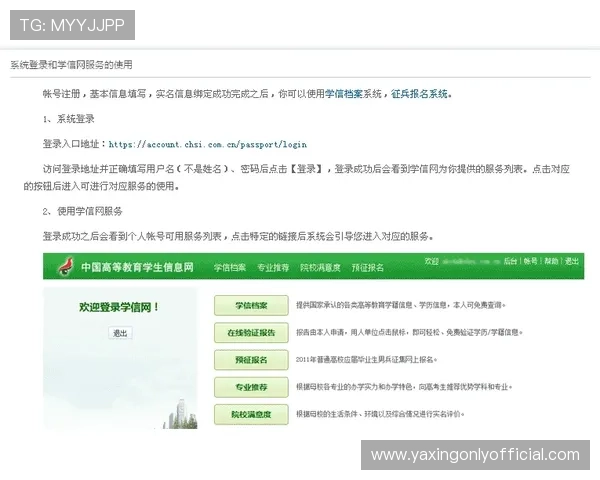Click the 欢迎登录学信网！ welcome heading
This screenshot has width=600, height=480.
119,307
